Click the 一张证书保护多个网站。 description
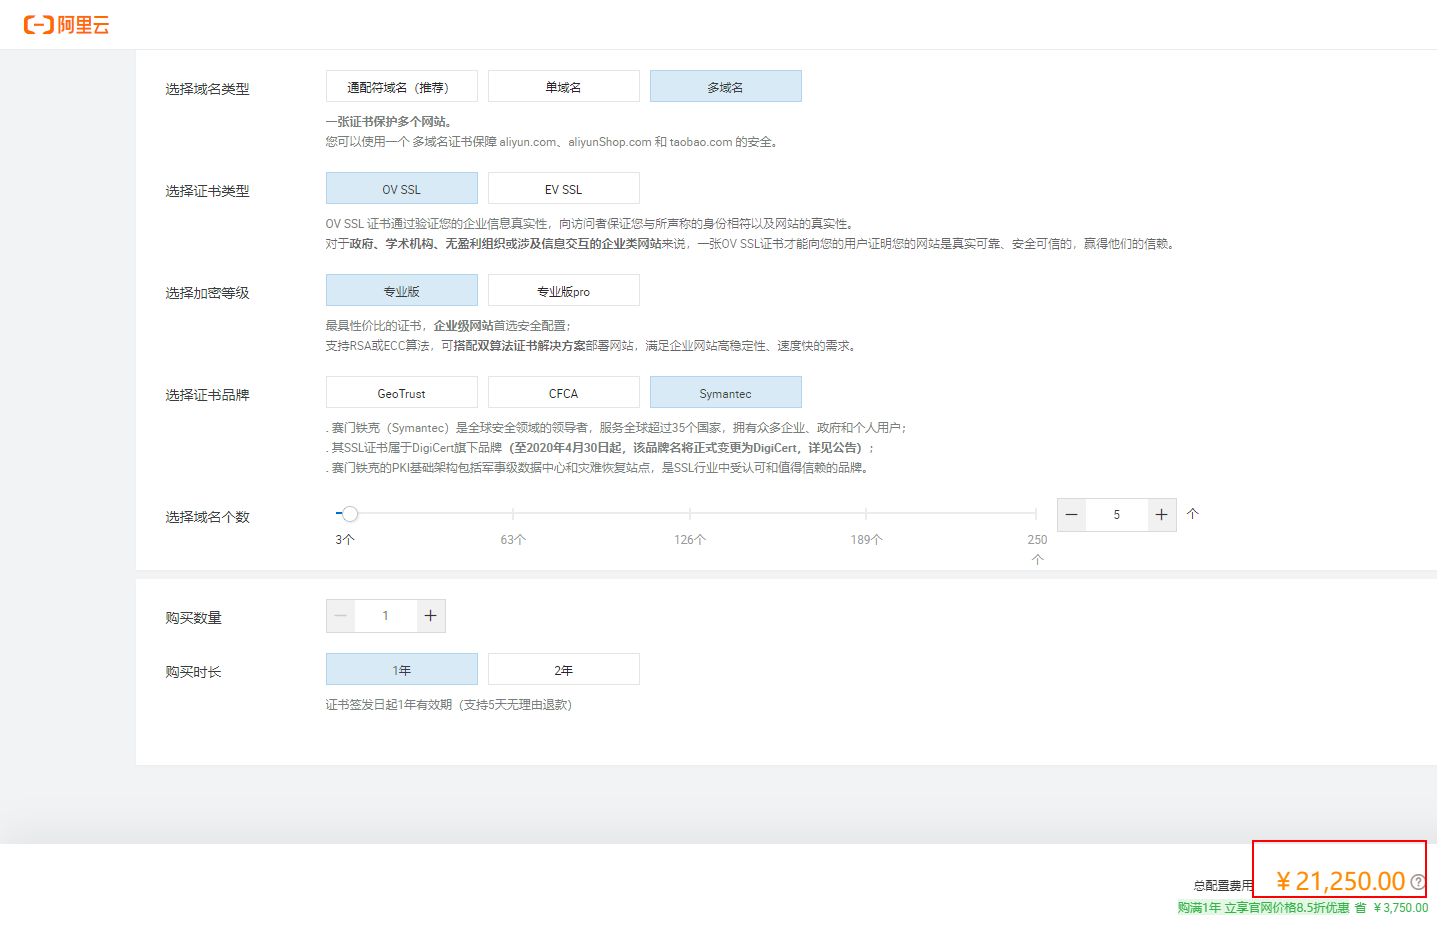The width and height of the screenshot is (1437, 944). point(390,122)
